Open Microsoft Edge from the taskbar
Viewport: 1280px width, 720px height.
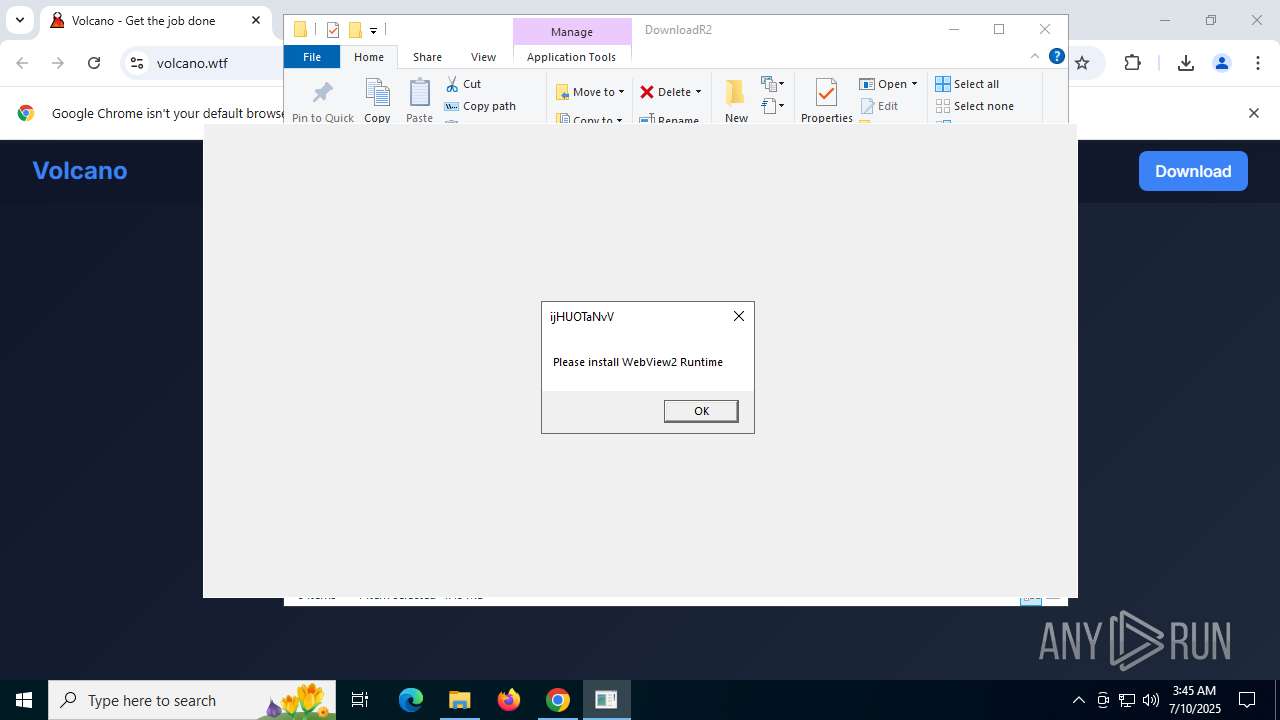[x=411, y=700]
